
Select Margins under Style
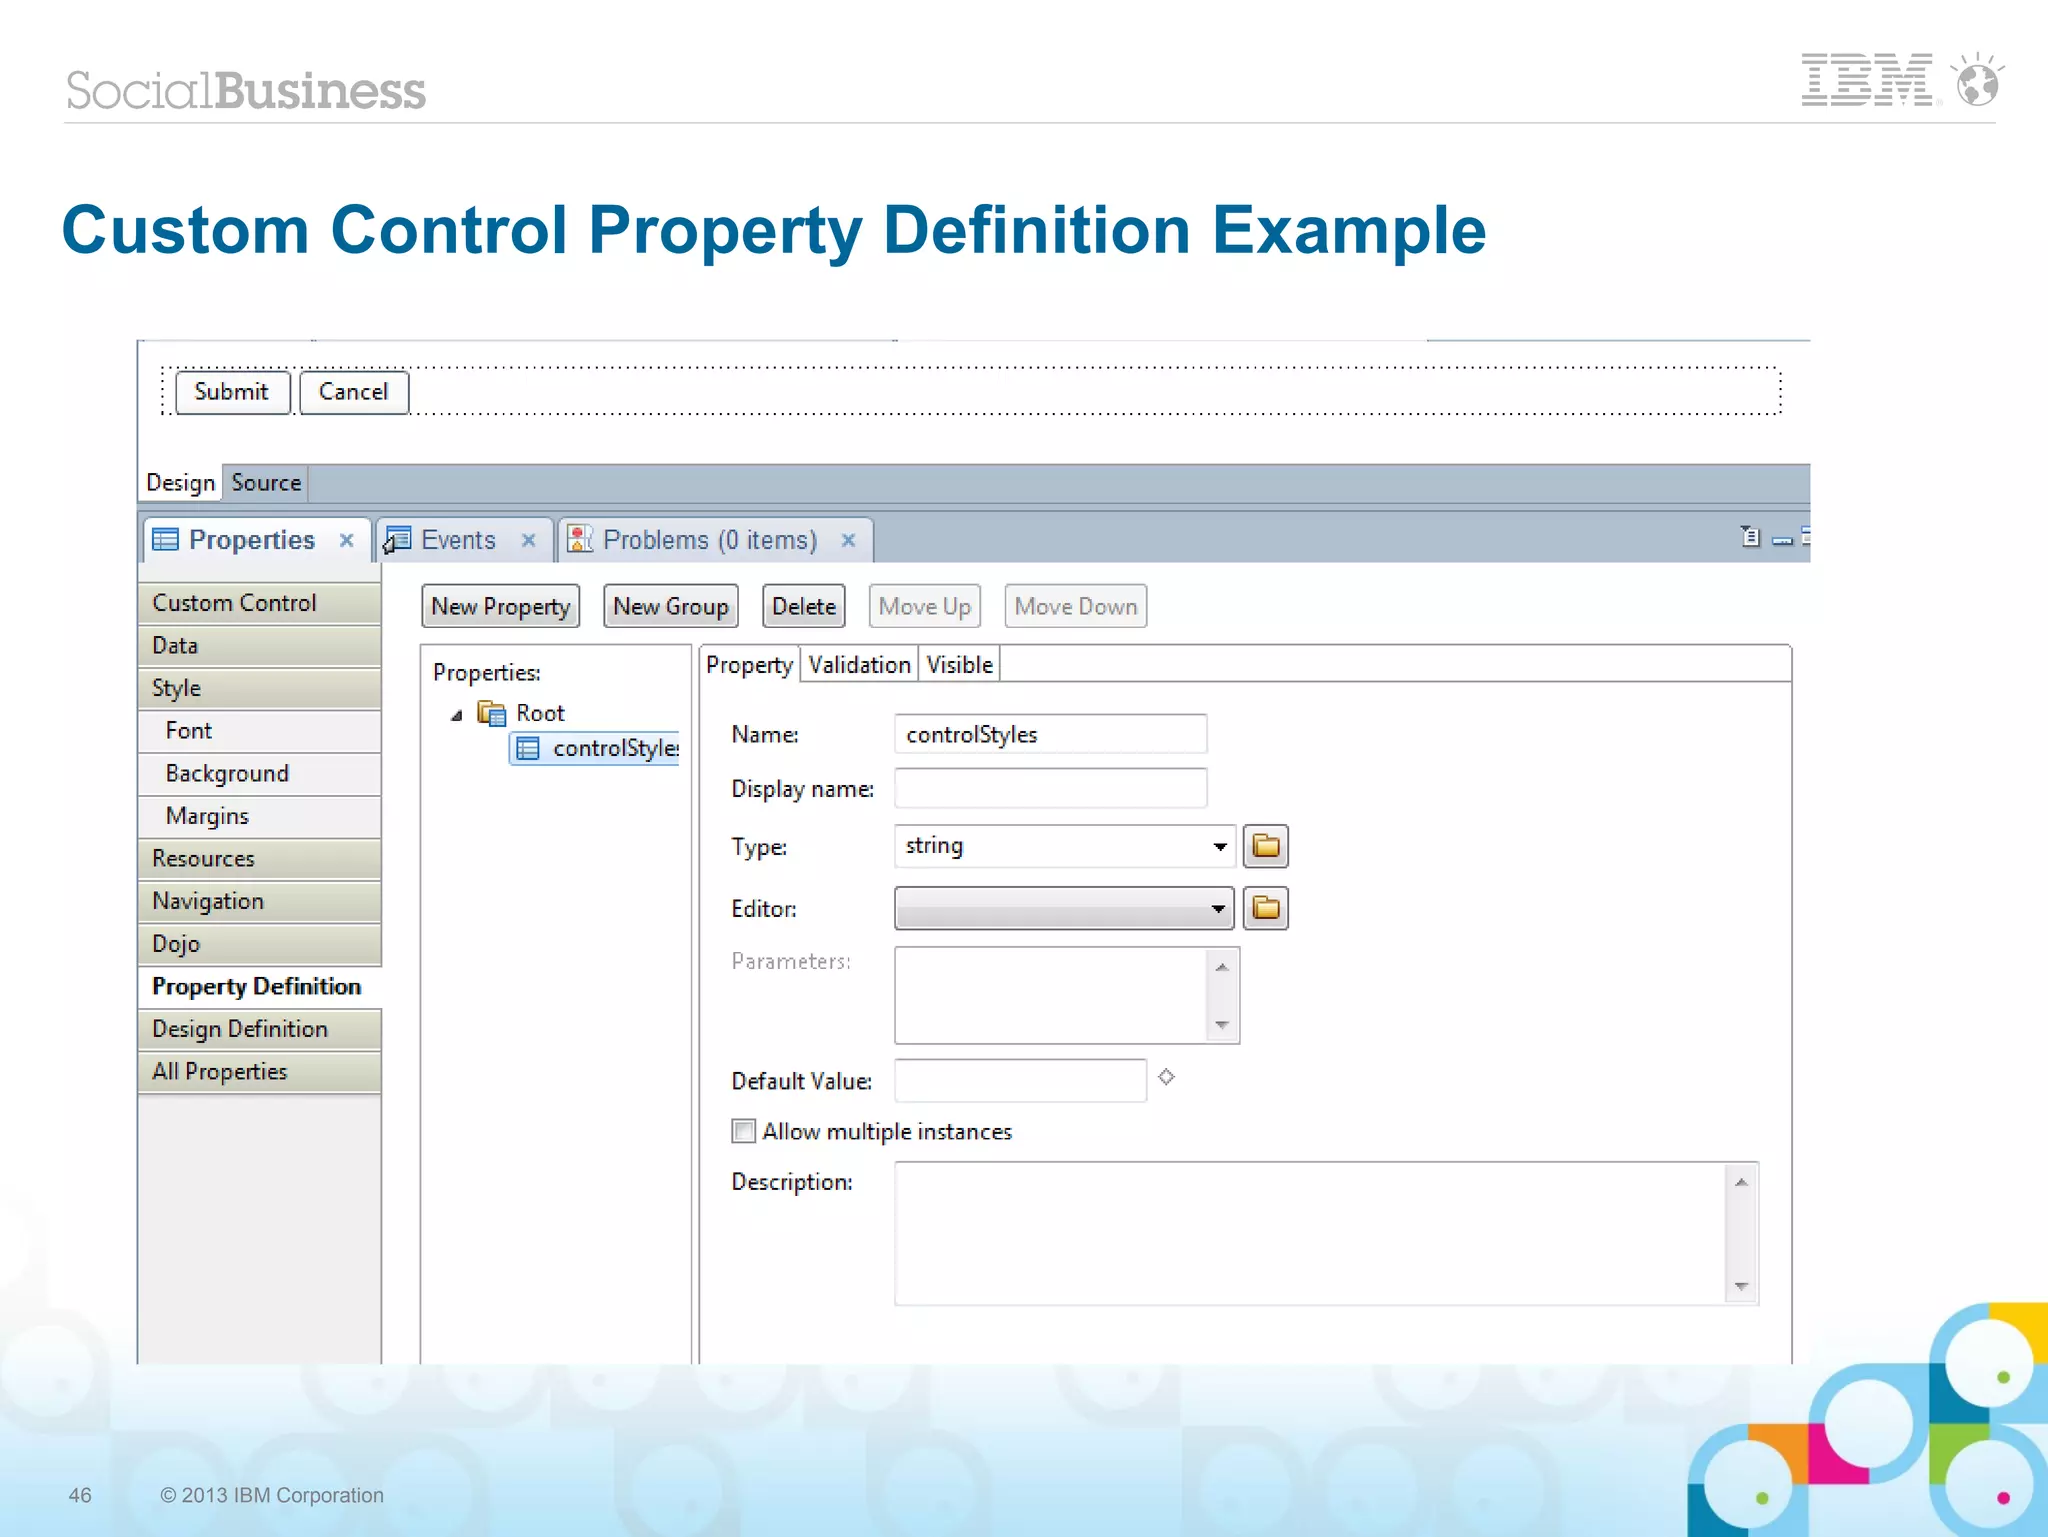pyautogui.click(x=260, y=816)
